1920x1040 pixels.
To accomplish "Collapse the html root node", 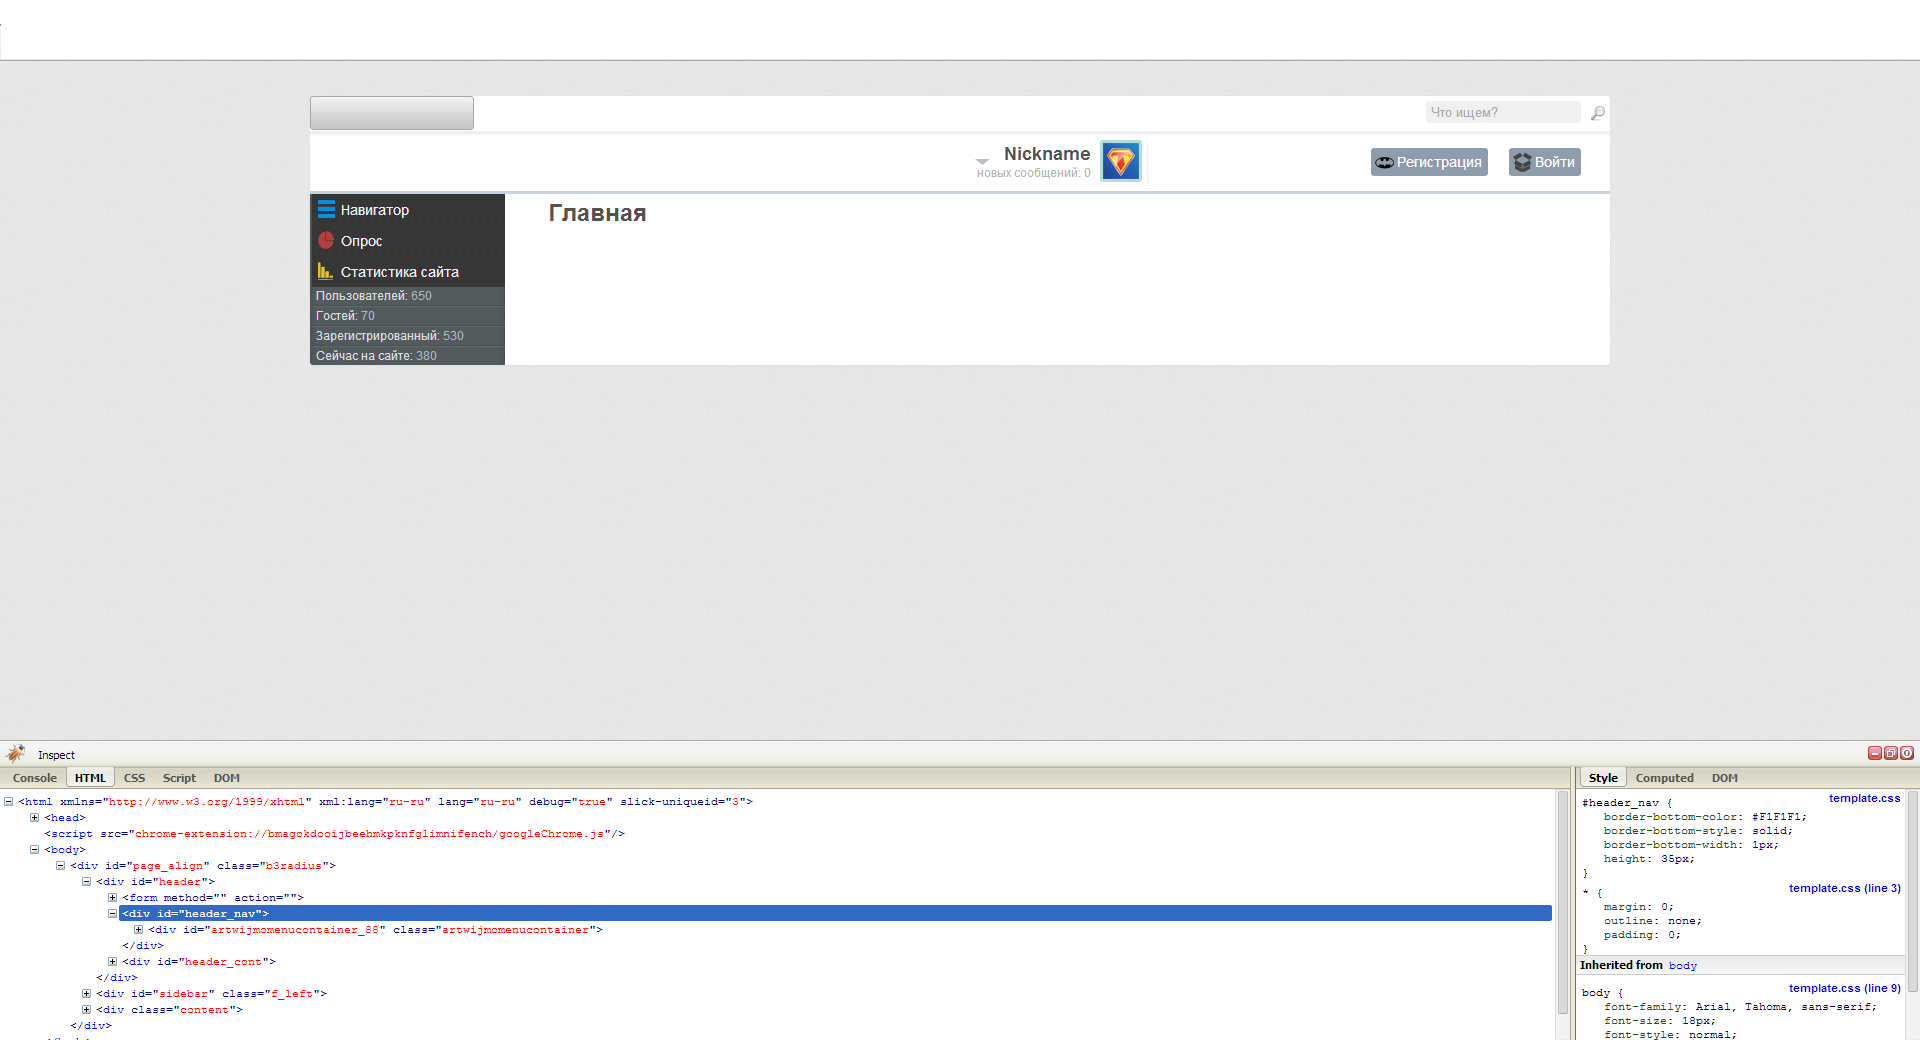I will pyautogui.click(x=8, y=802).
